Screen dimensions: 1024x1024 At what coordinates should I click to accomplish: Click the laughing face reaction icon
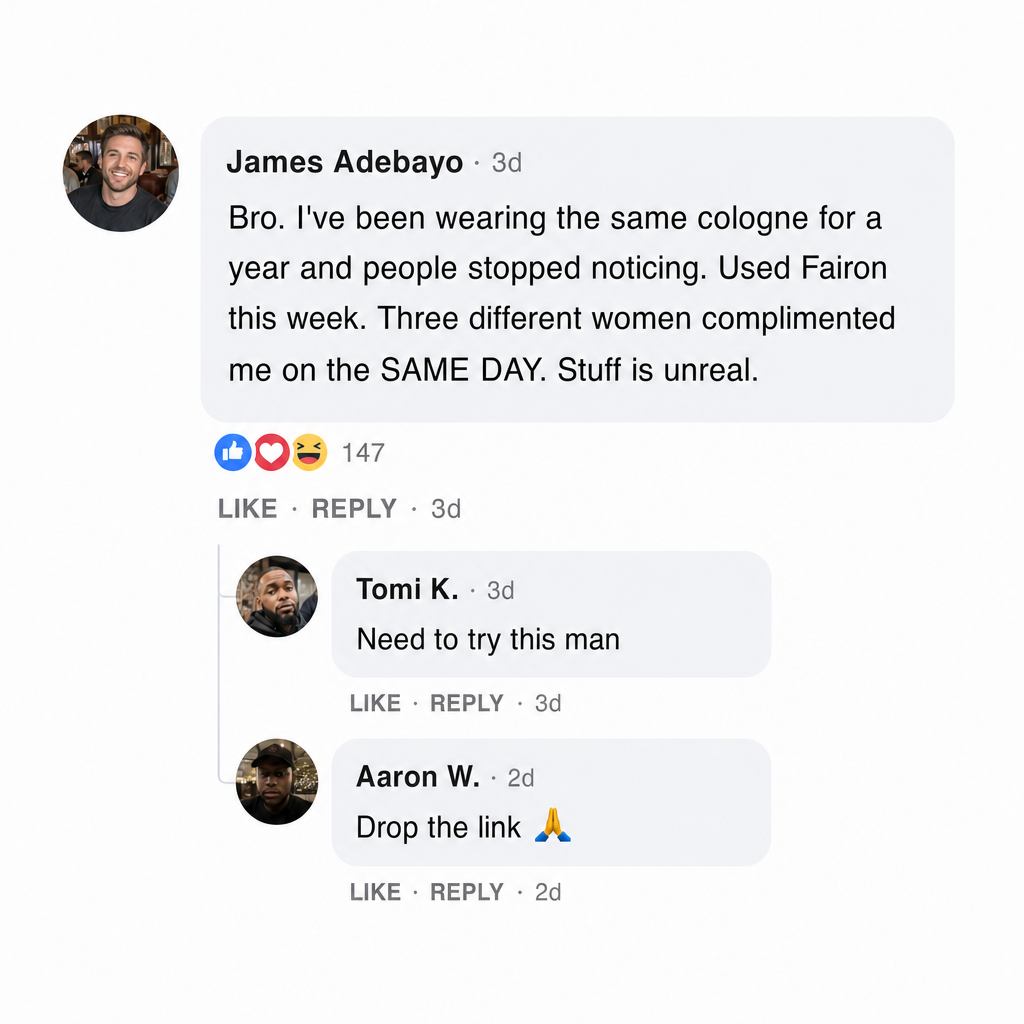[309, 452]
